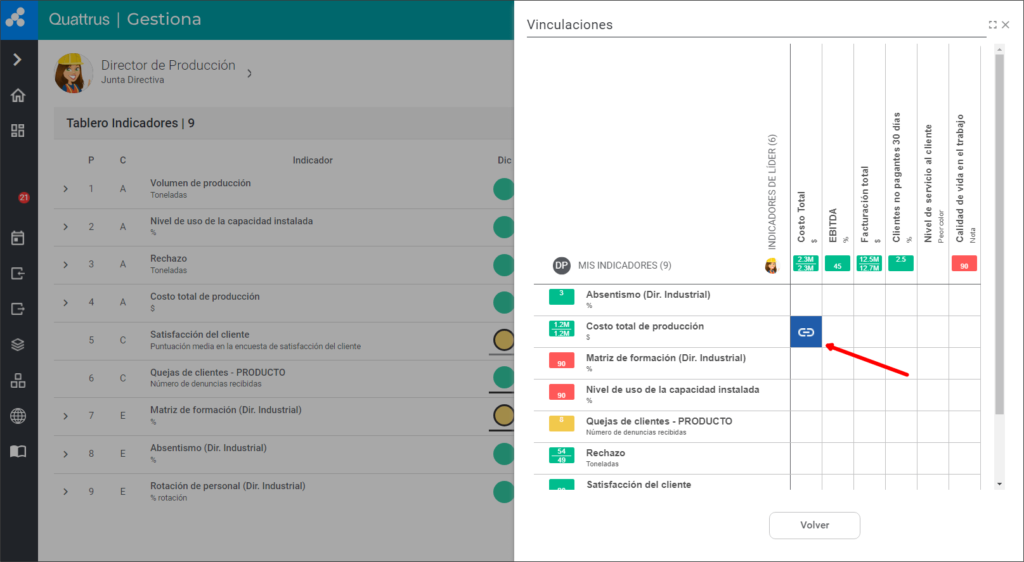This screenshot has width=1024, height=562.
Task: Open the book manual icon in sidebar
Action: pyautogui.click(x=18, y=452)
